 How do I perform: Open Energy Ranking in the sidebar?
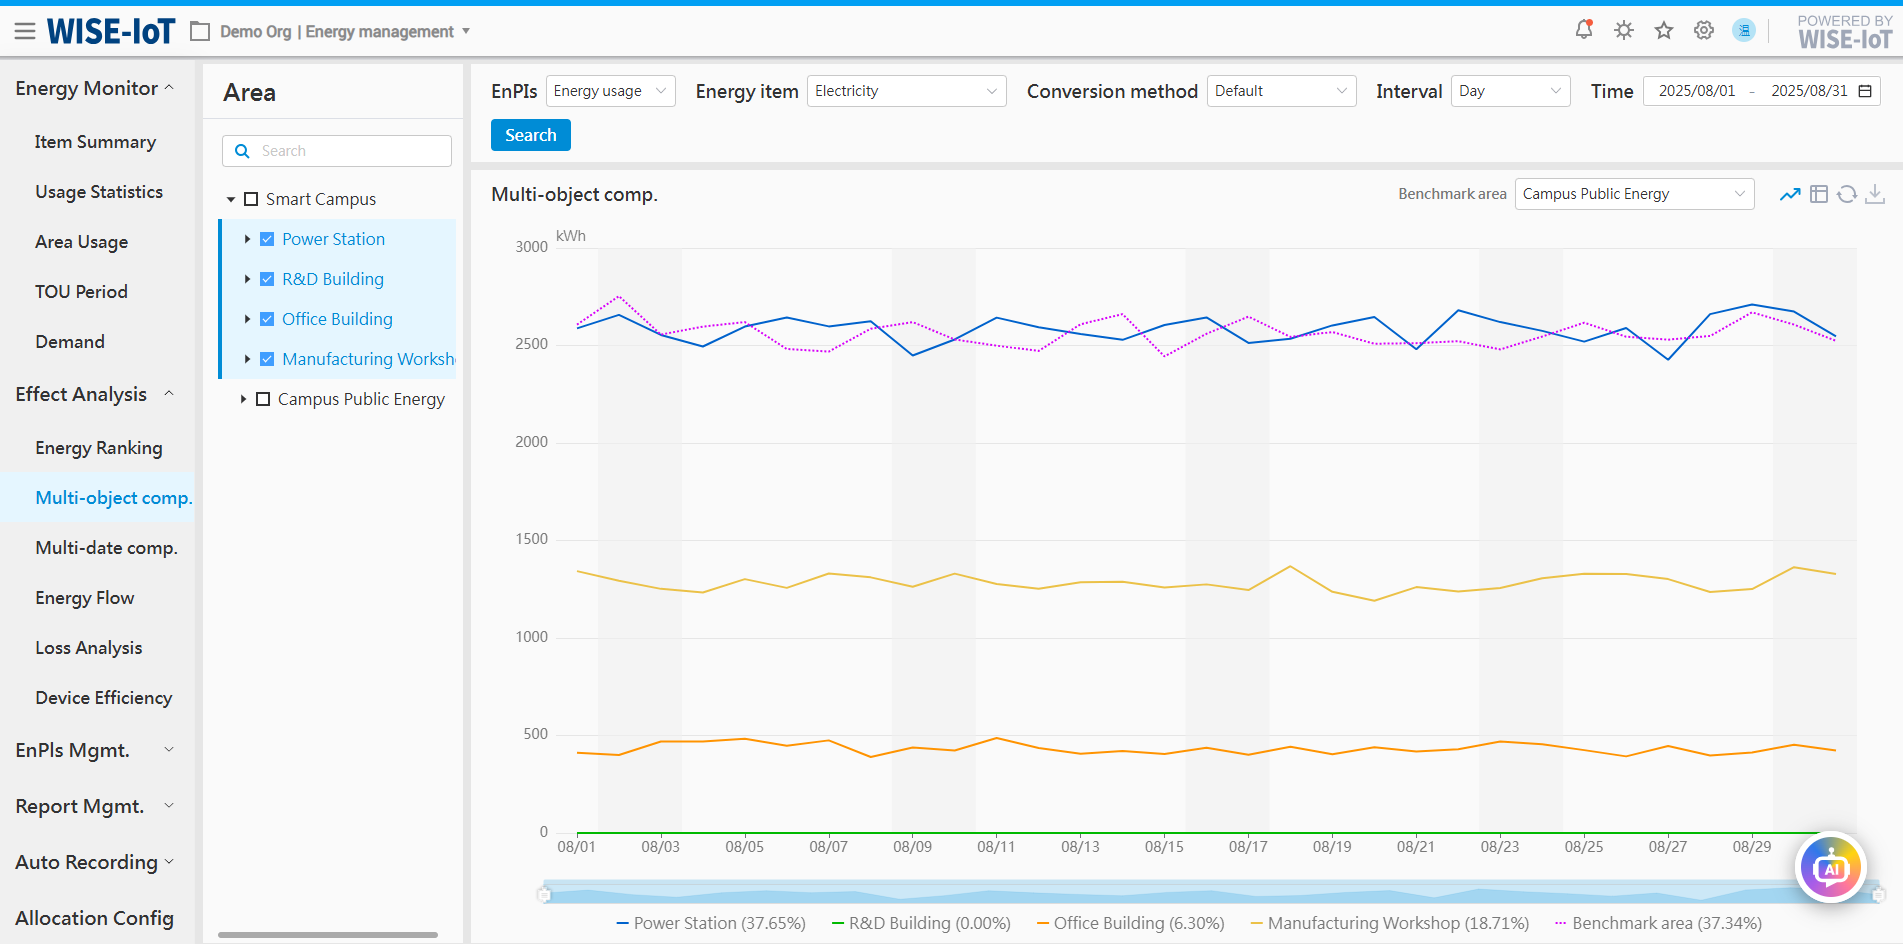tap(98, 448)
